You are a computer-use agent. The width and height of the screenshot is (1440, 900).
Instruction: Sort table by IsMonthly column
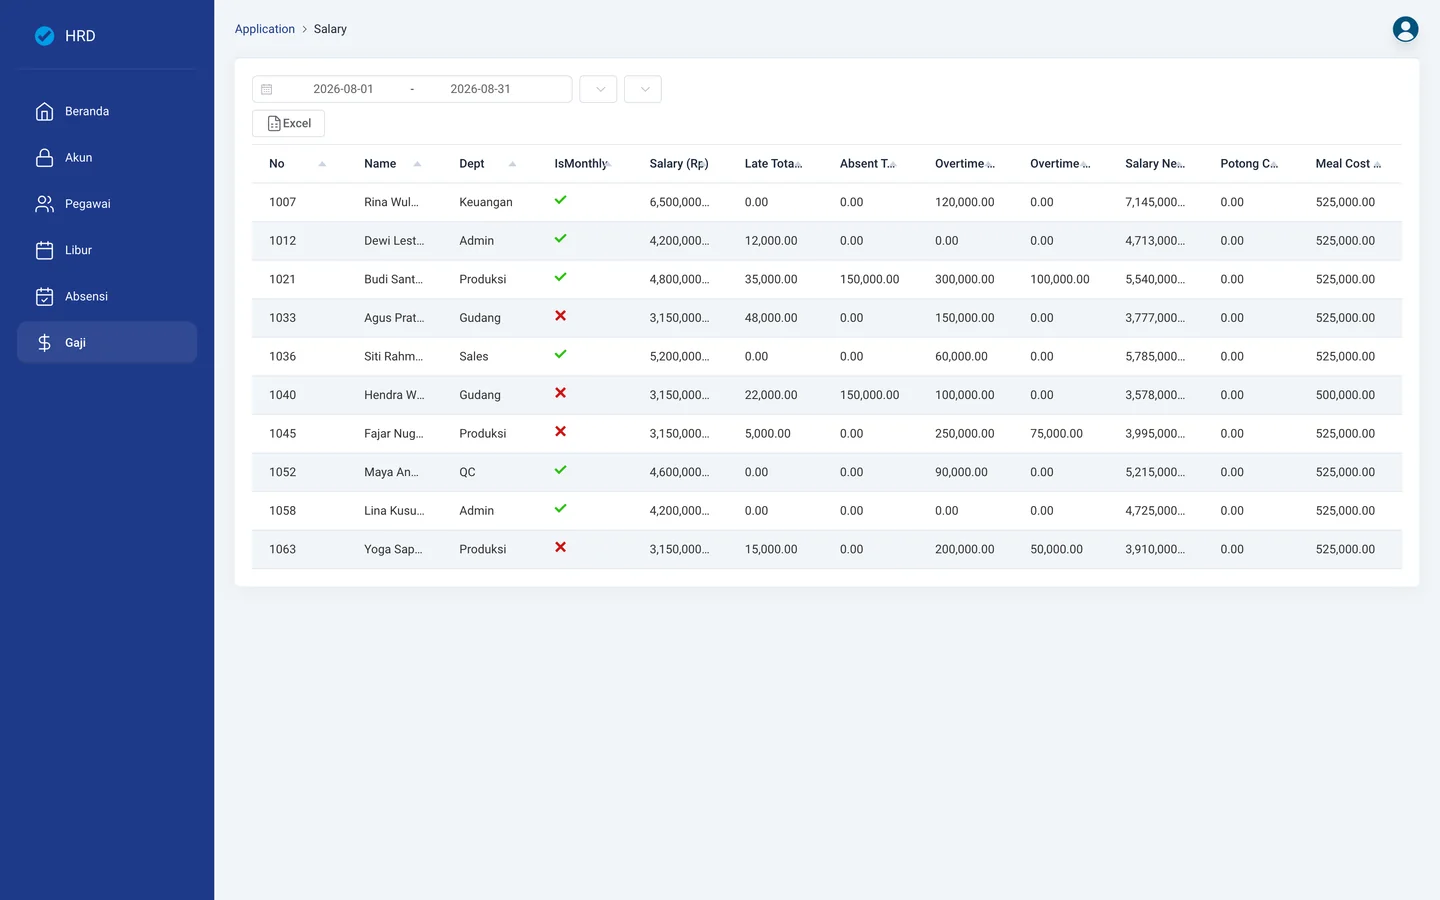click(608, 164)
